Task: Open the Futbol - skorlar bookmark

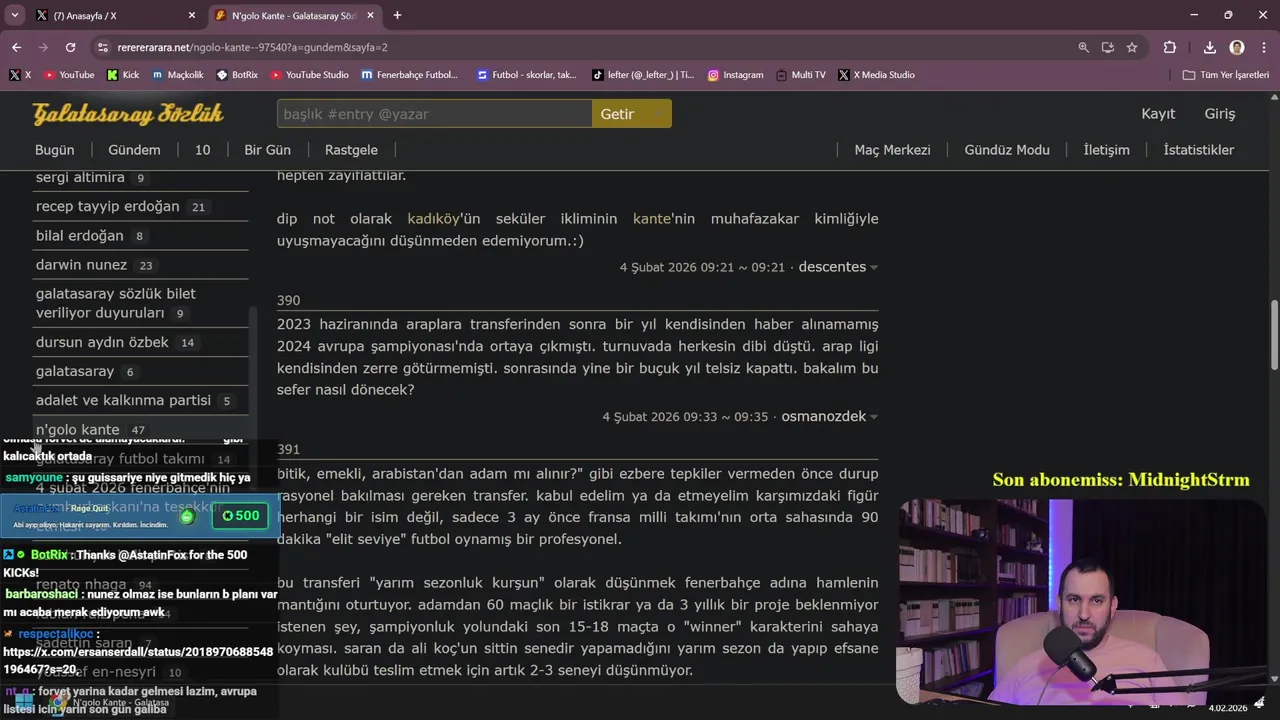Action: (x=526, y=75)
